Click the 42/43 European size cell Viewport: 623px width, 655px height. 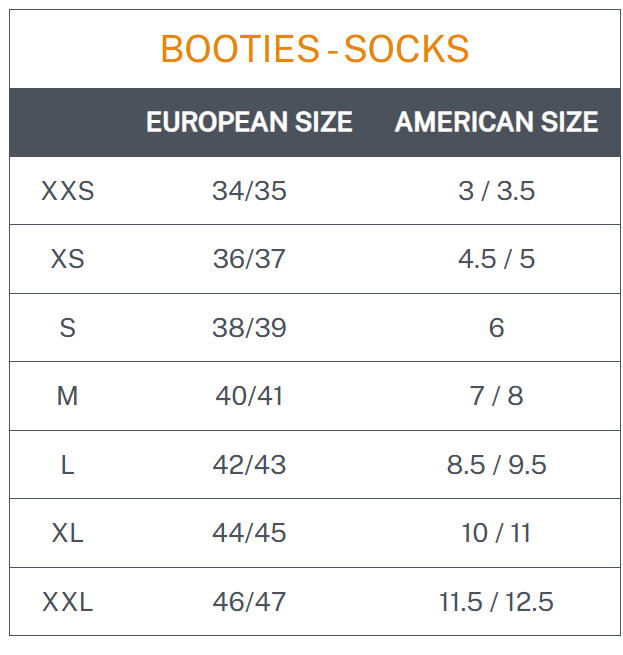(x=249, y=465)
